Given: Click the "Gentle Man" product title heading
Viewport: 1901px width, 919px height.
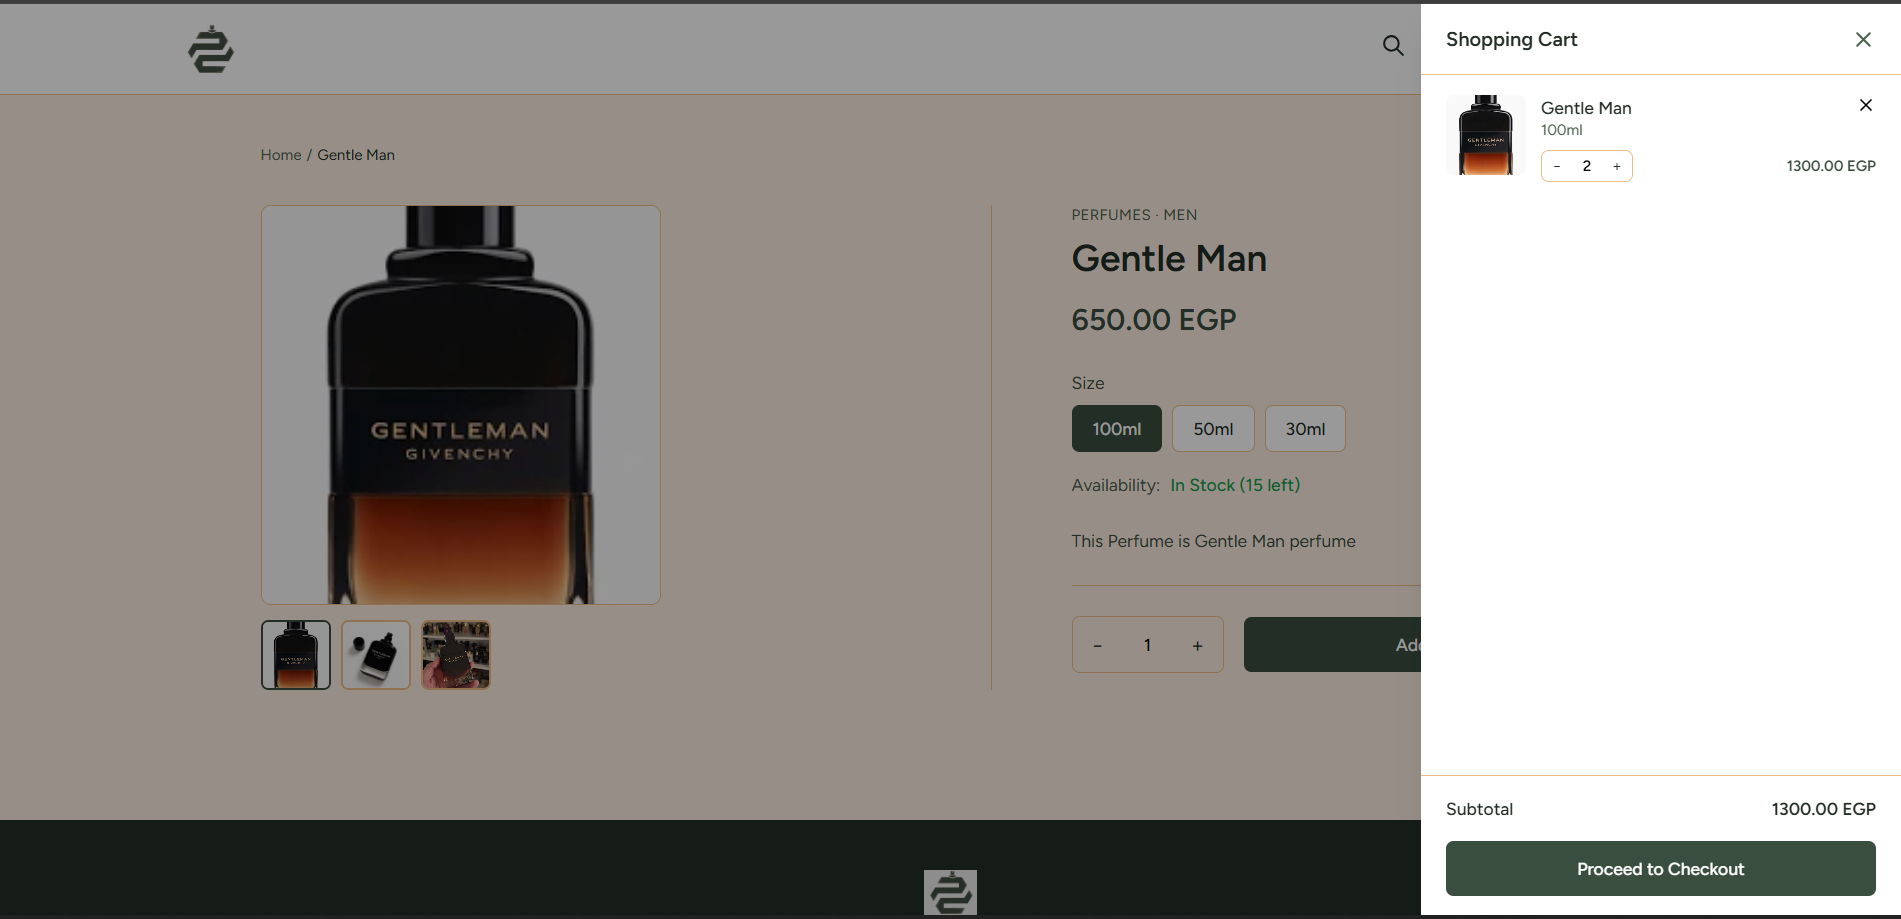Looking at the screenshot, I should 1169,259.
